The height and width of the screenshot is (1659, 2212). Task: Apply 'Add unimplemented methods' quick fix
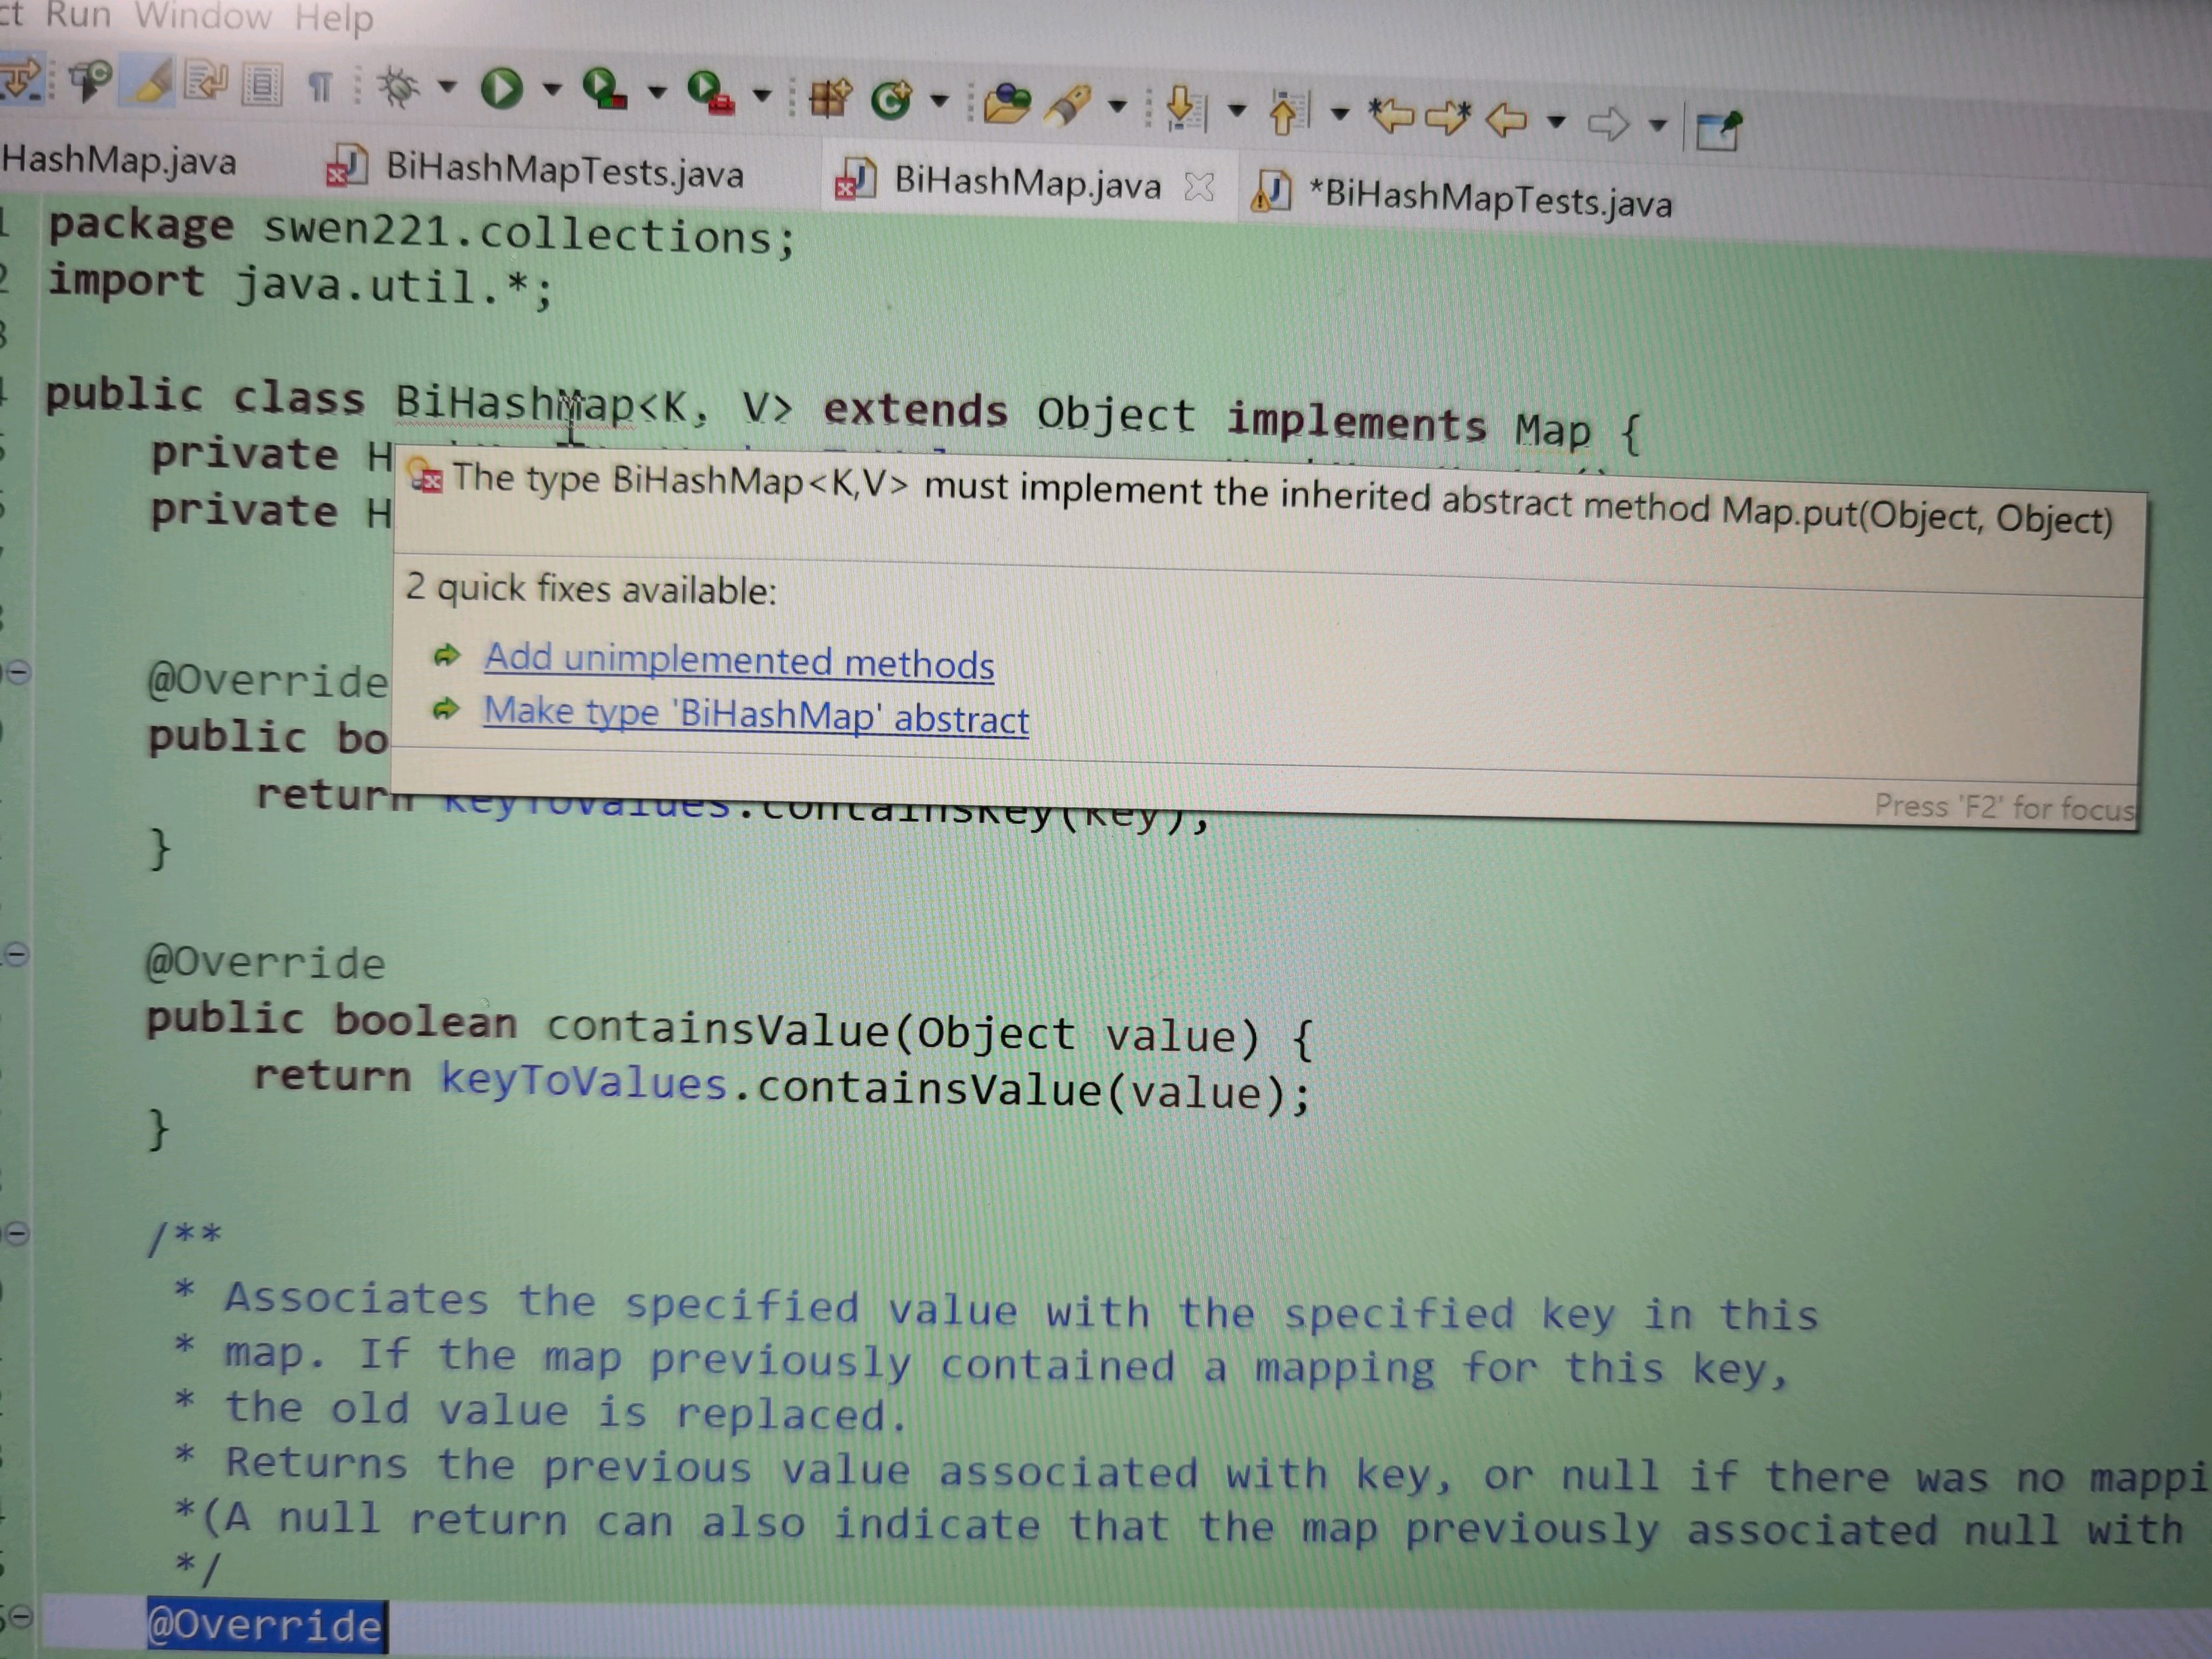coord(739,662)
